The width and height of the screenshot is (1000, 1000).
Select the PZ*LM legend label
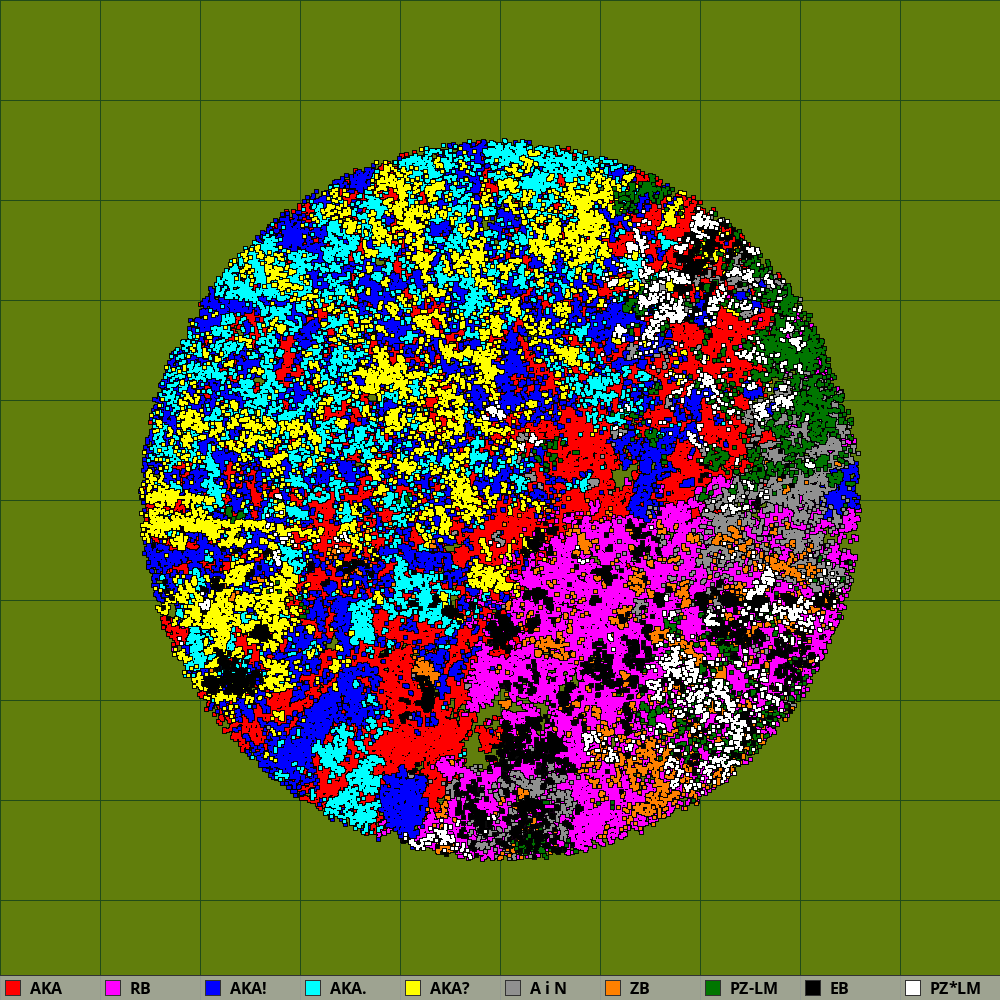(955, 989)
